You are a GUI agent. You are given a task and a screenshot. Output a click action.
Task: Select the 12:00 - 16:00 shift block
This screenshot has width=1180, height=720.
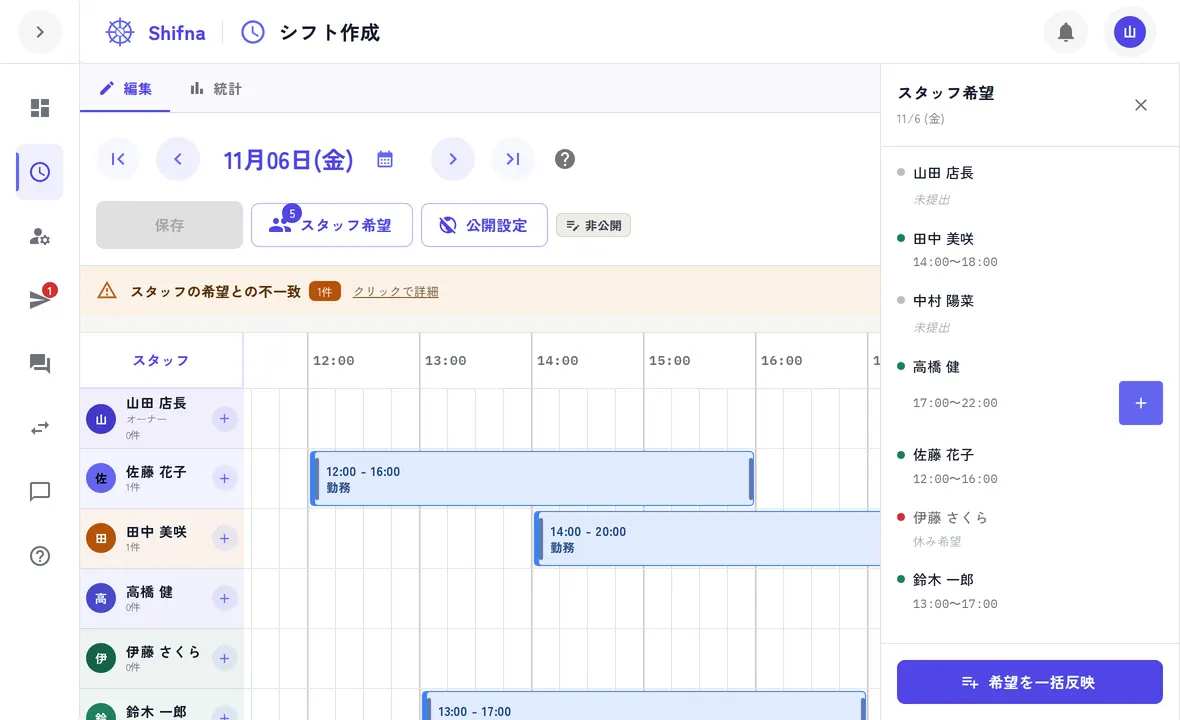tap(532, 478)
